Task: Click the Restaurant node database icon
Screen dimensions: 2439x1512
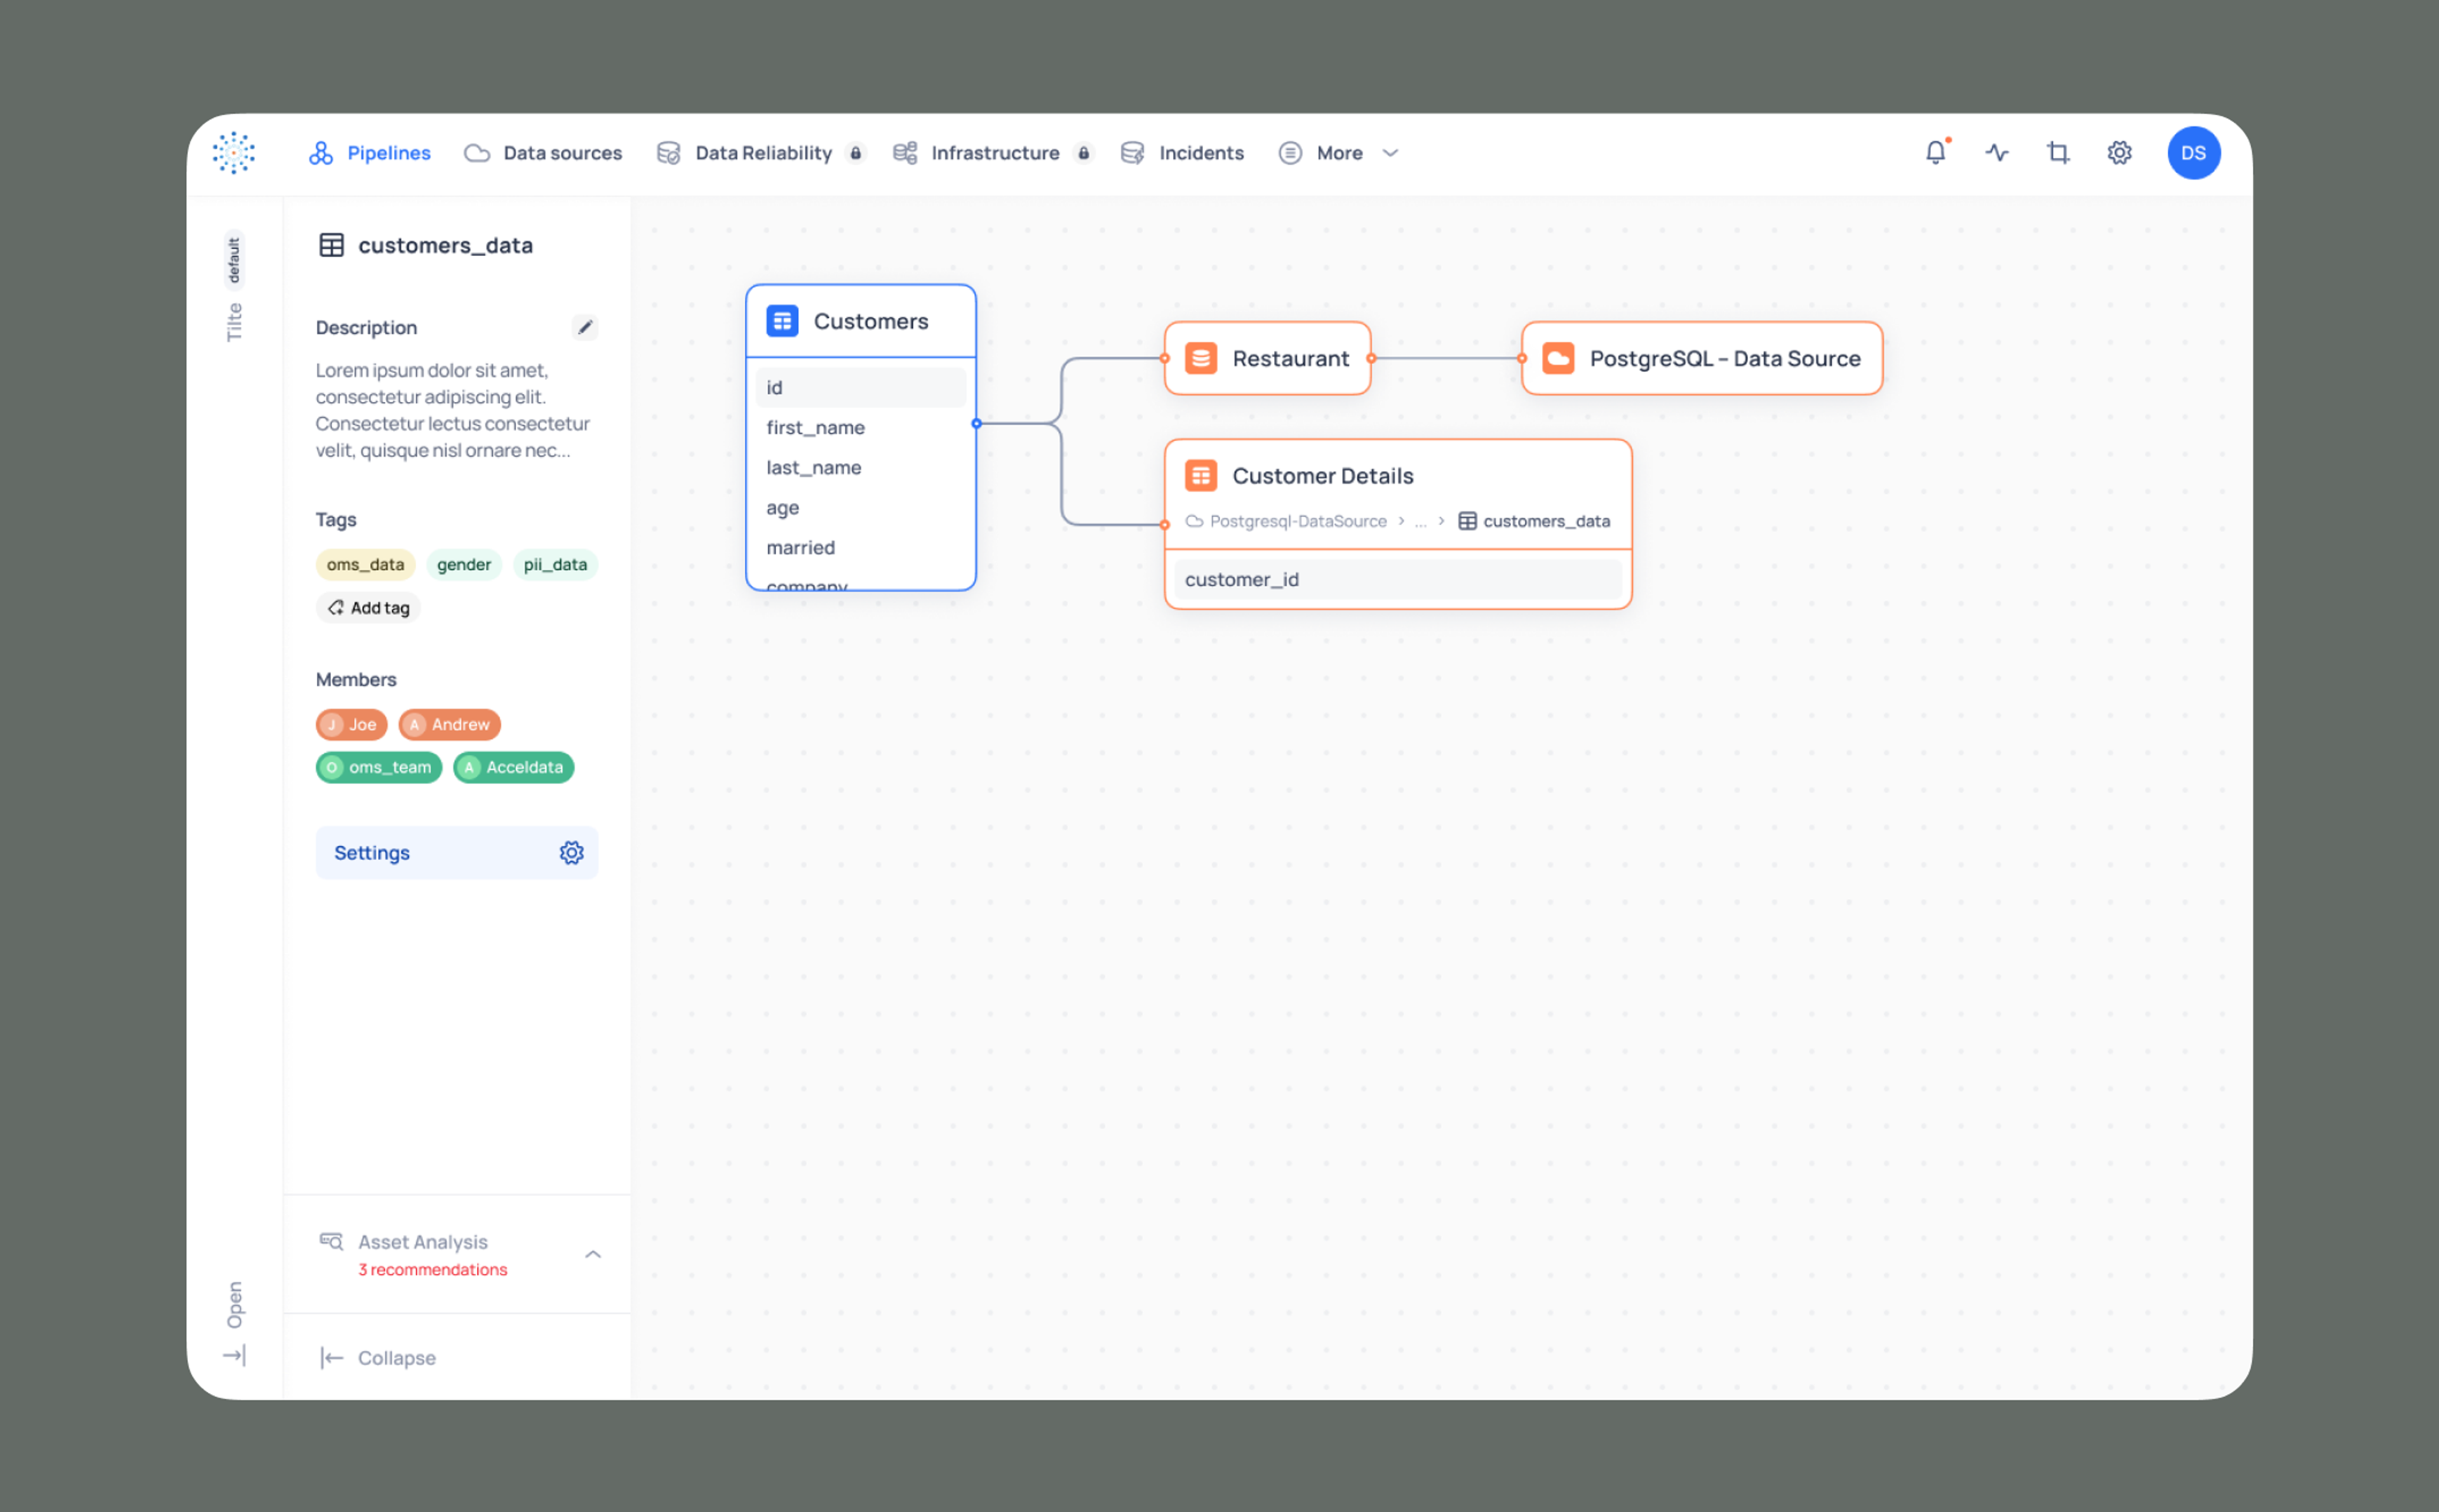Action: coord(1200,358)
